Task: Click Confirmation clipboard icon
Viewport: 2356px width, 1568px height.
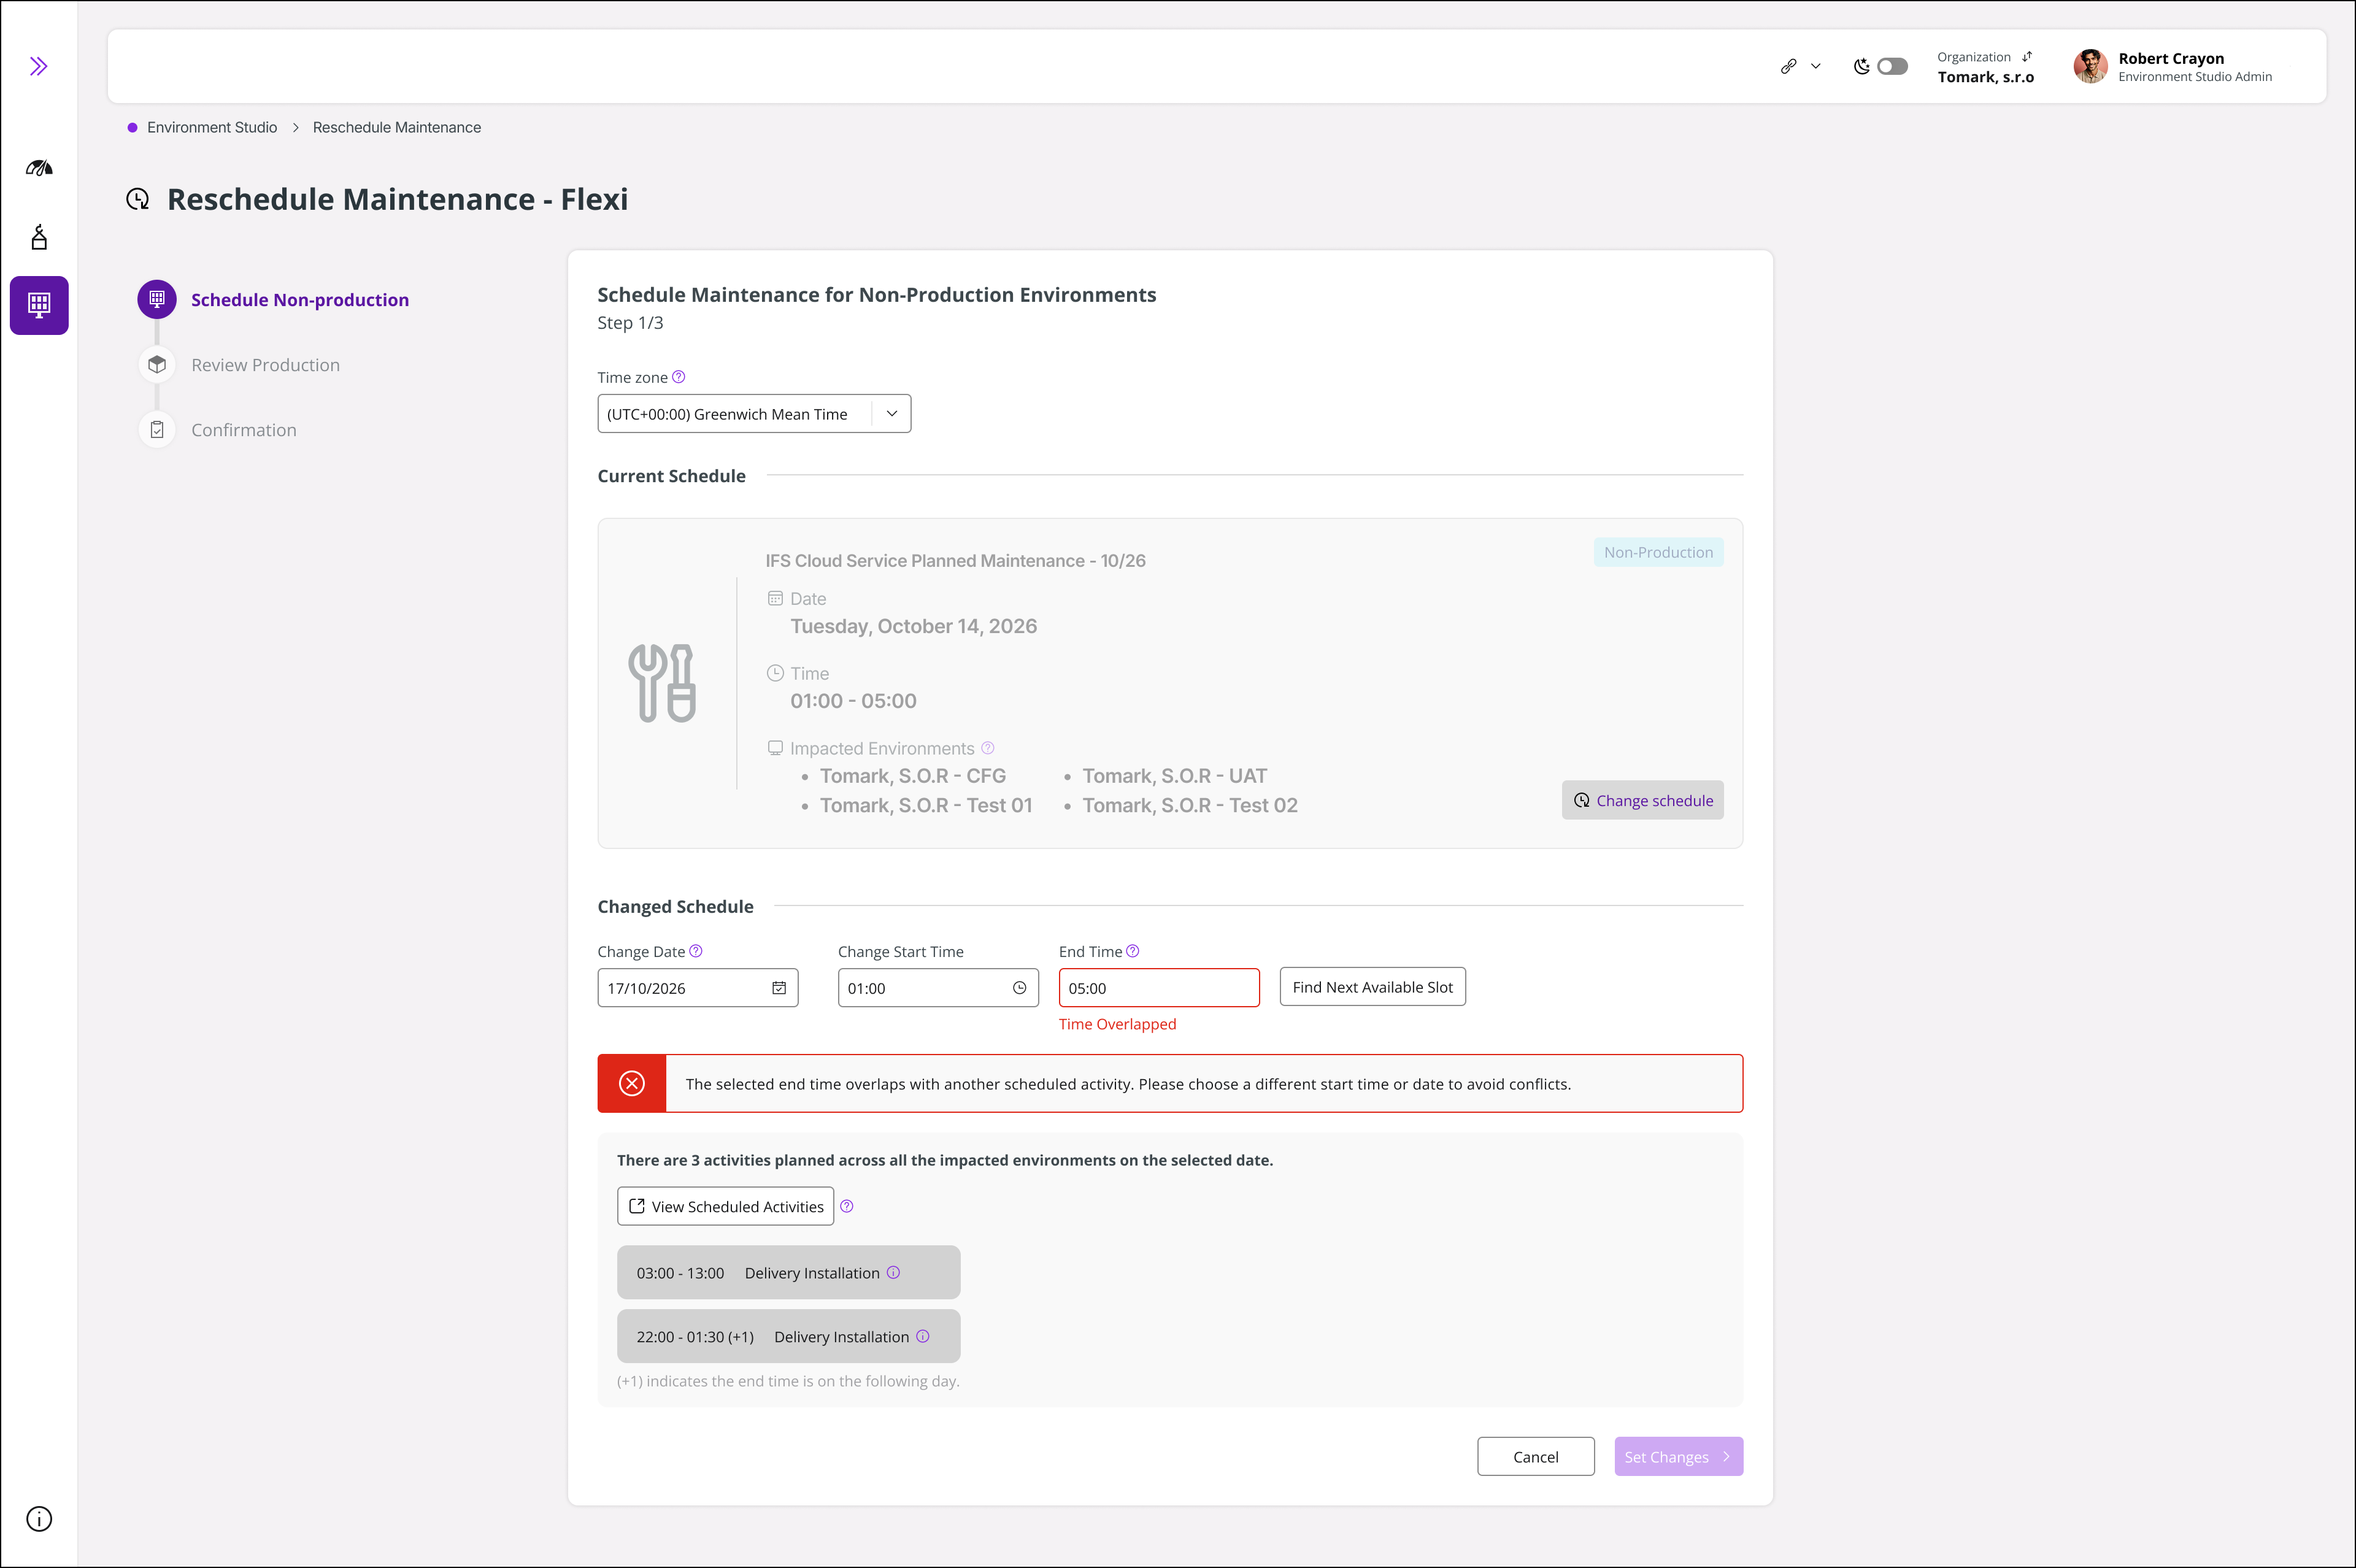Action: pyautogui.click(x=157, y=429)
